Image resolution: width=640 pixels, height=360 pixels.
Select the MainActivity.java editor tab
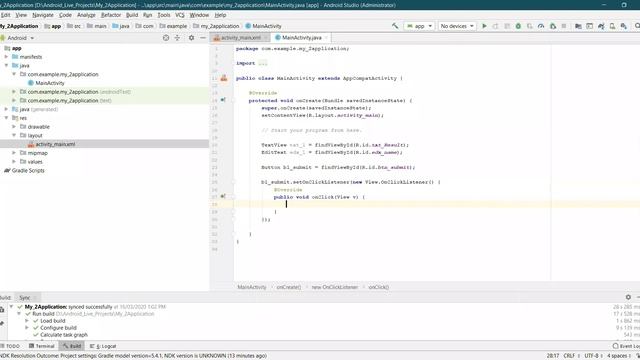point(302,38)
